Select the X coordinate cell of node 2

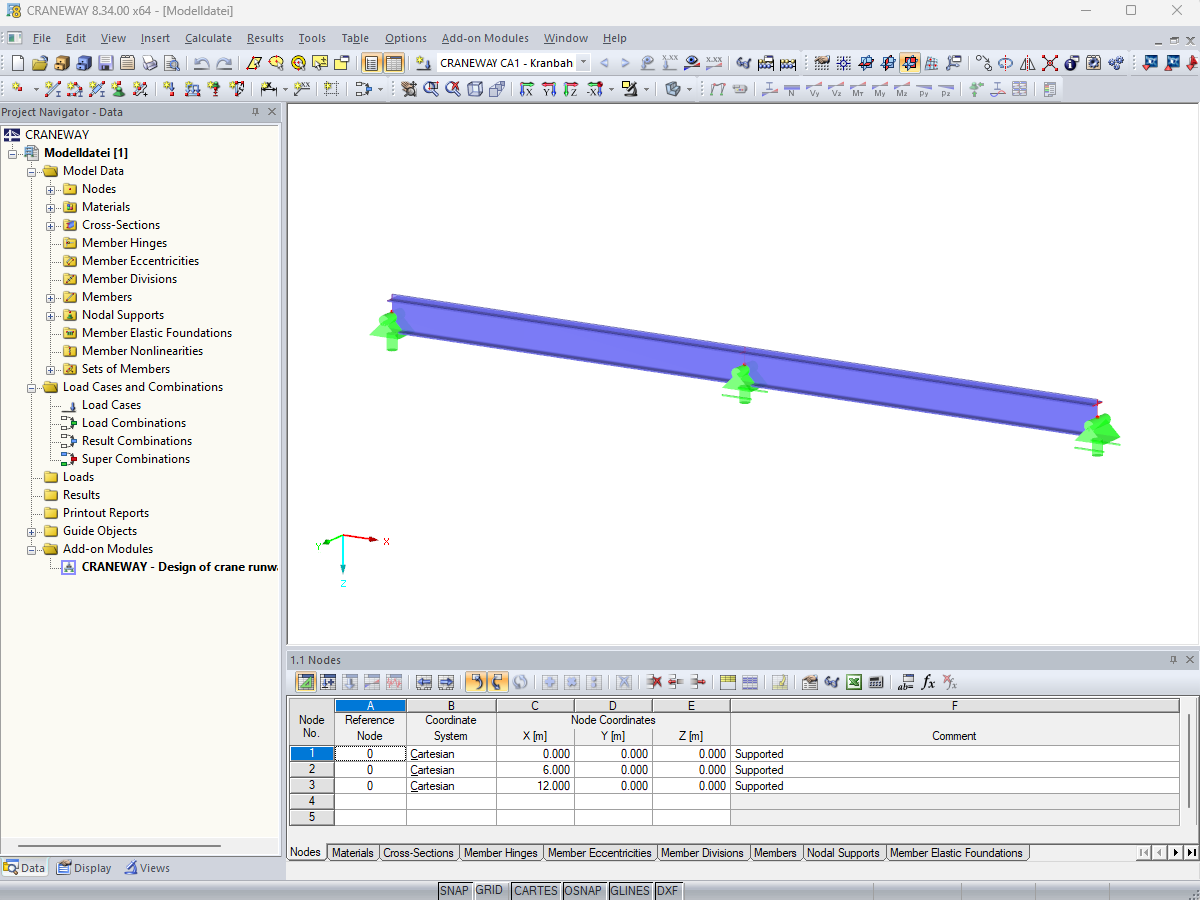point(535,770)
